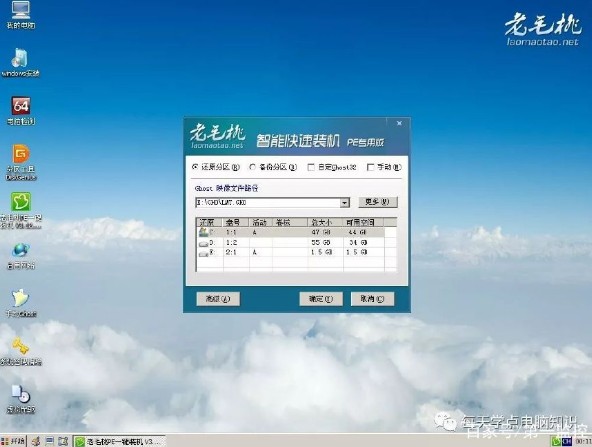
Task: Open the orange DiskGenius partition tool icon
Action: 21,162
